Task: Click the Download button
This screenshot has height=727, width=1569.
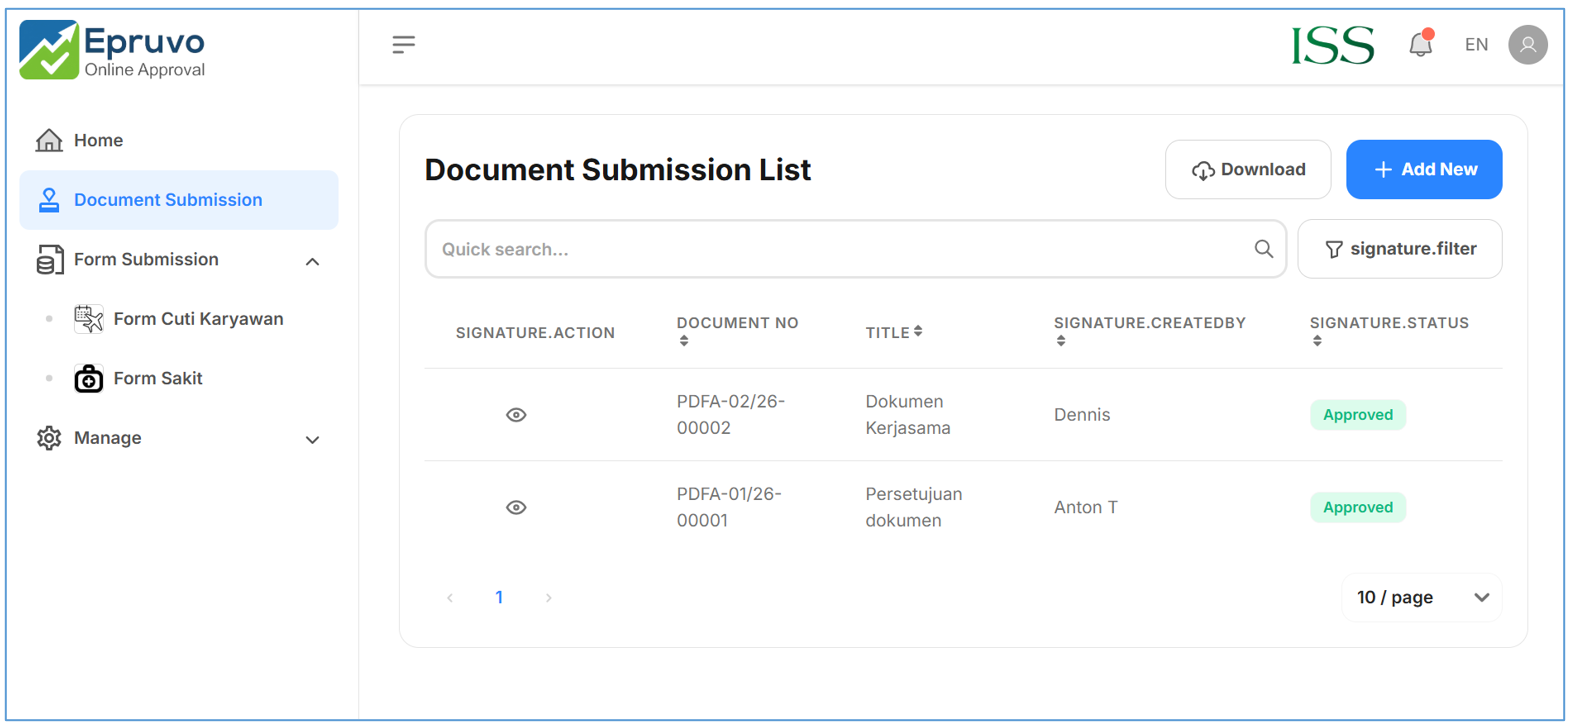Action: click(1247, 170)
